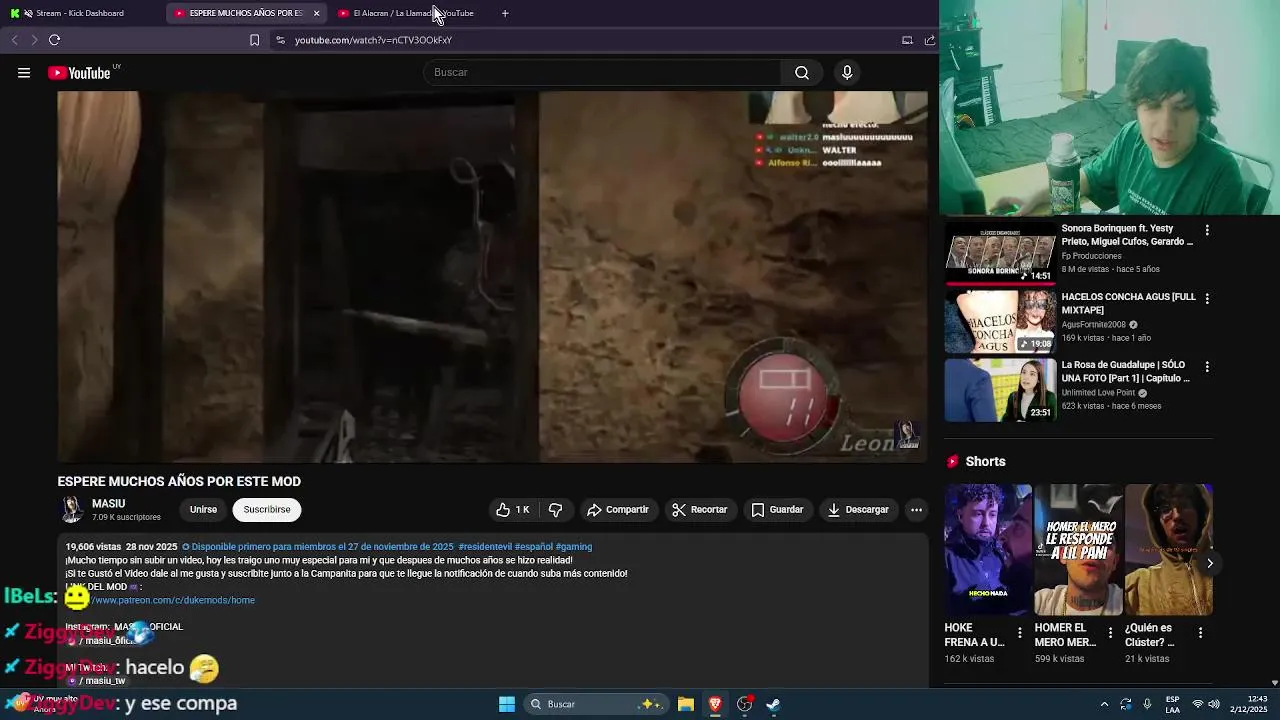Image resolution: width=1280 pixels, height=720 pixels.
Task: Open options menu for HACELOS CONCHA AGUS
Action: [1207, 298]
